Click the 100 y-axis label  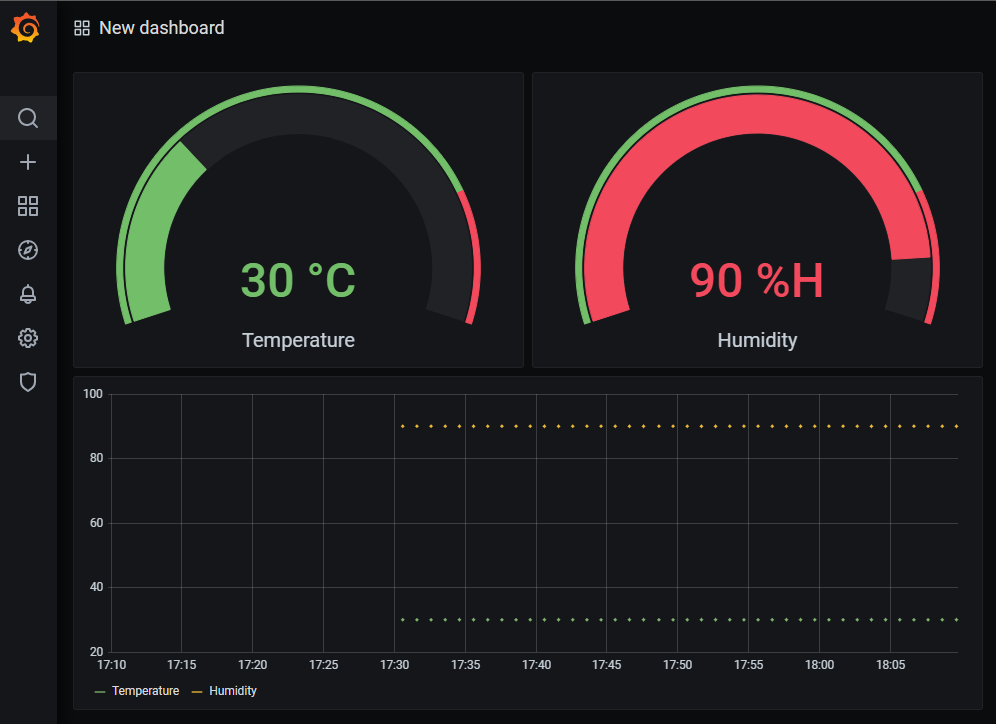[x=93, y=394]
